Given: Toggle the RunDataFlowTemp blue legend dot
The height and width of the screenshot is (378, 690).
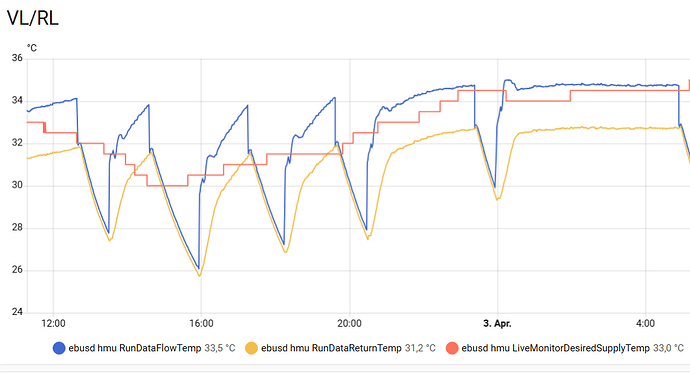Looking at the screenshot, I should tap(59, 349).
